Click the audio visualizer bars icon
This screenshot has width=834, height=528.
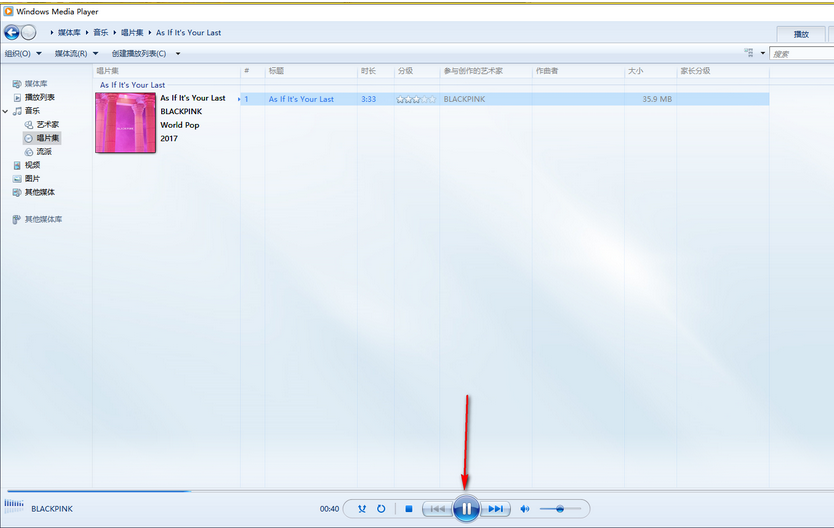pos(14,506)
